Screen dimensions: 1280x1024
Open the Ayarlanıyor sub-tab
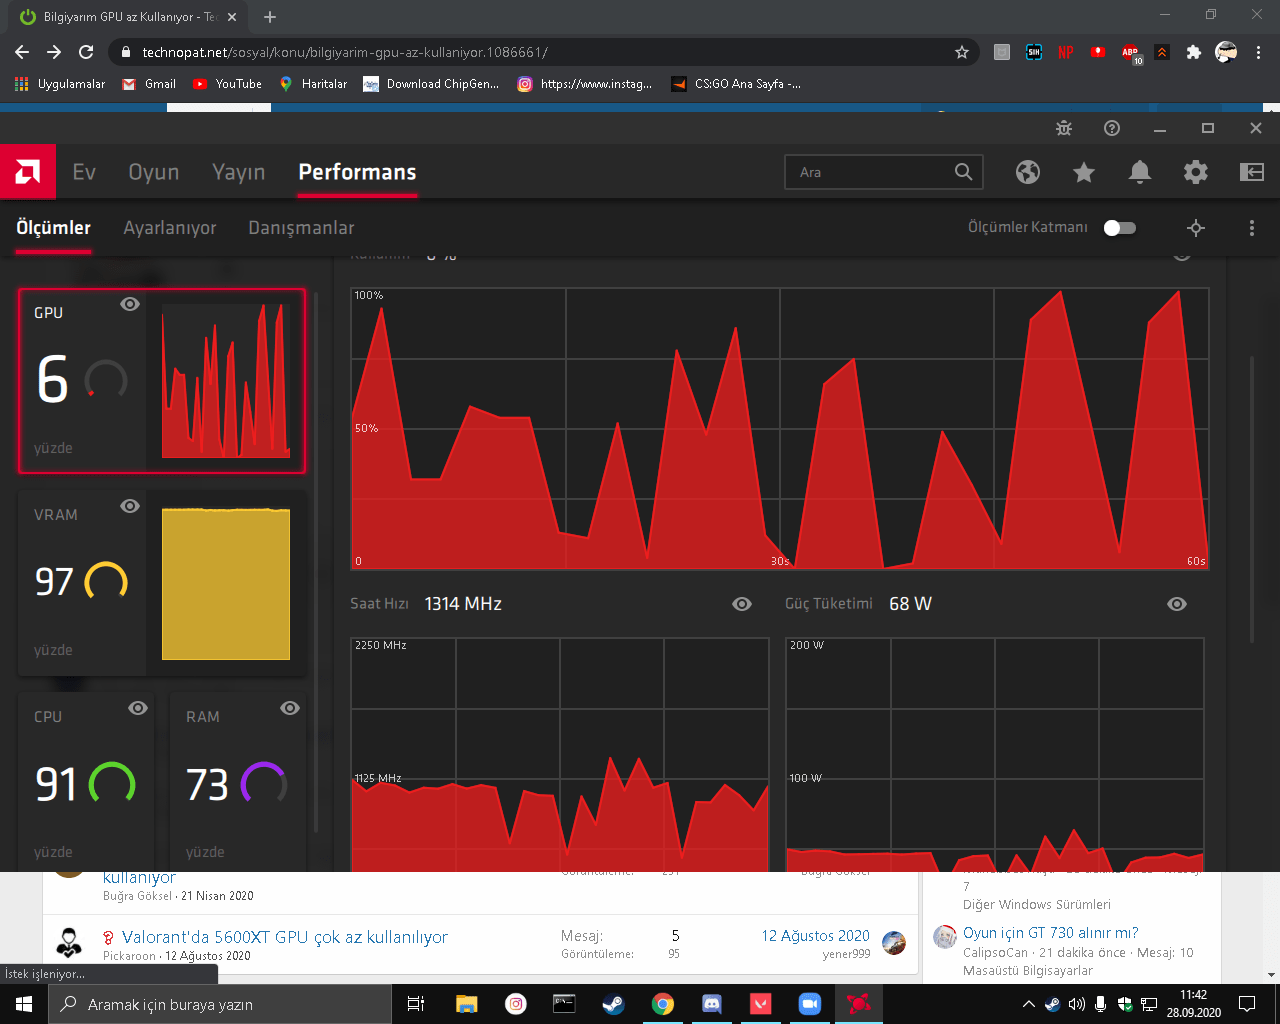click(170, 228)
